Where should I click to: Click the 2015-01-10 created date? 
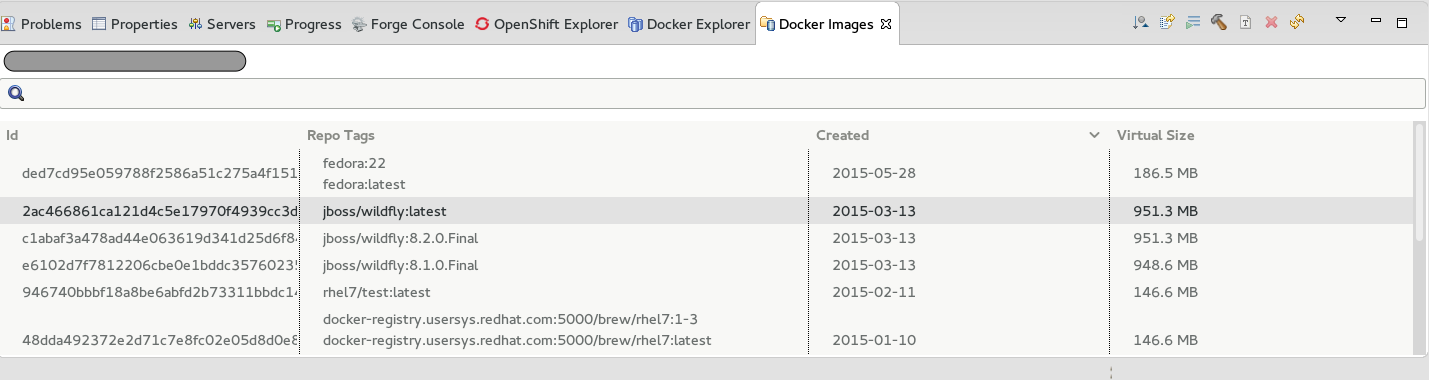pyautogui.click(x=874, y=340)
